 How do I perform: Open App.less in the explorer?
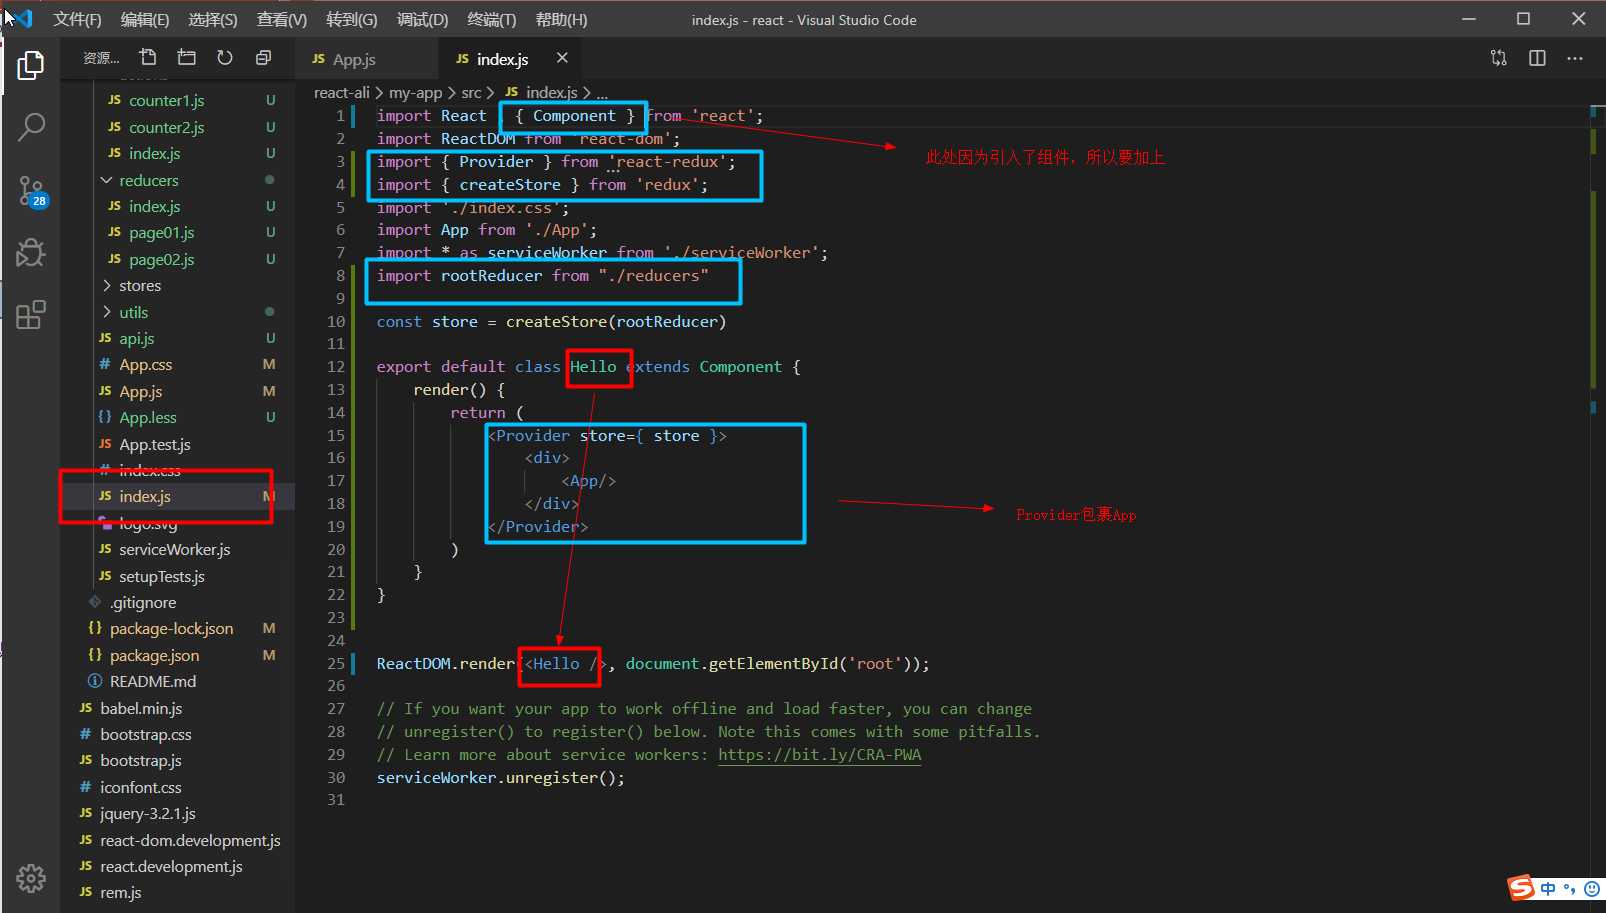tap(147, 418)
